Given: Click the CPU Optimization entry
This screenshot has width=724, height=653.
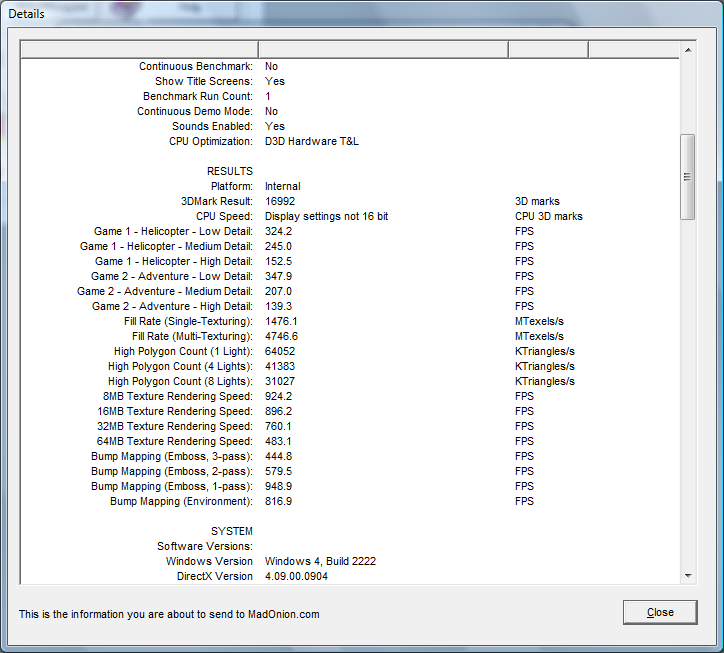Looking at the screenshot, I should click(211, 141).
